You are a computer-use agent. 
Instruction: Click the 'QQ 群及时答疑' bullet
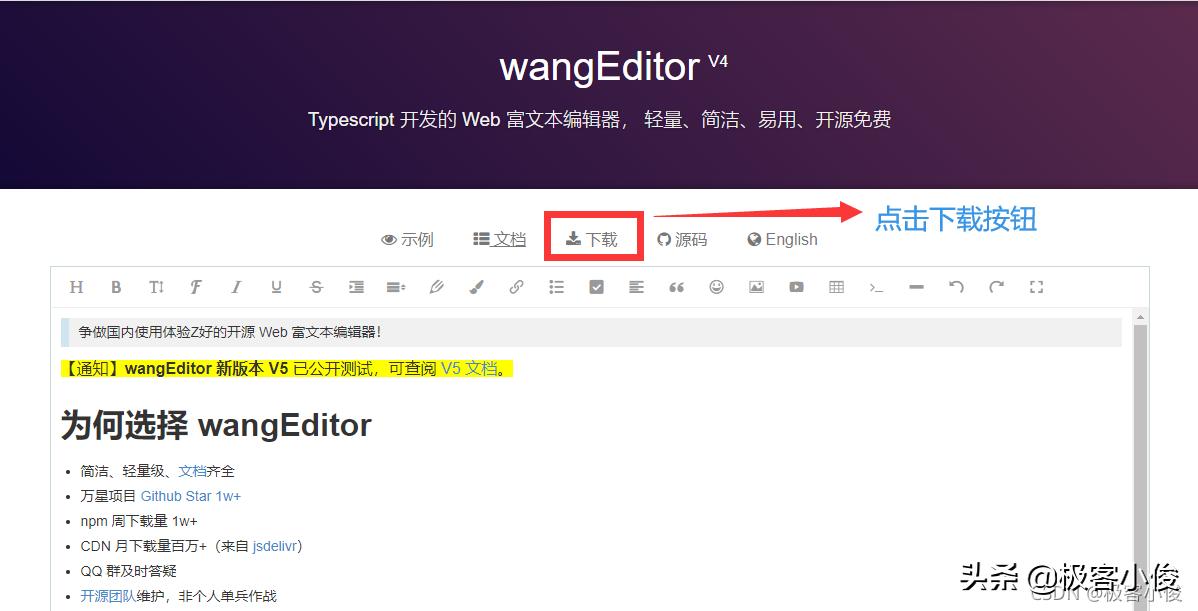(128, 571)
